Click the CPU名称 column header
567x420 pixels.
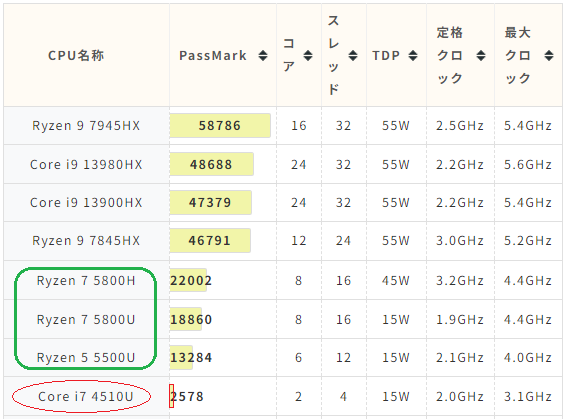pyautogui.click(x=76, y=56)
